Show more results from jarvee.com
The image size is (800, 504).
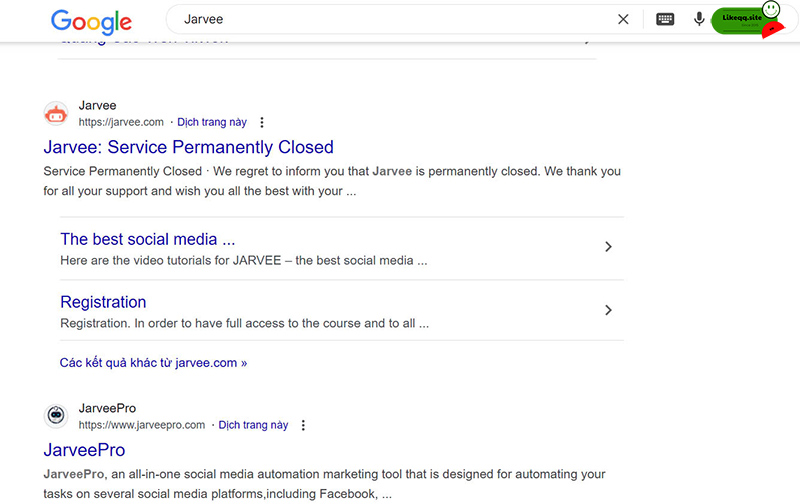(153, 363)
